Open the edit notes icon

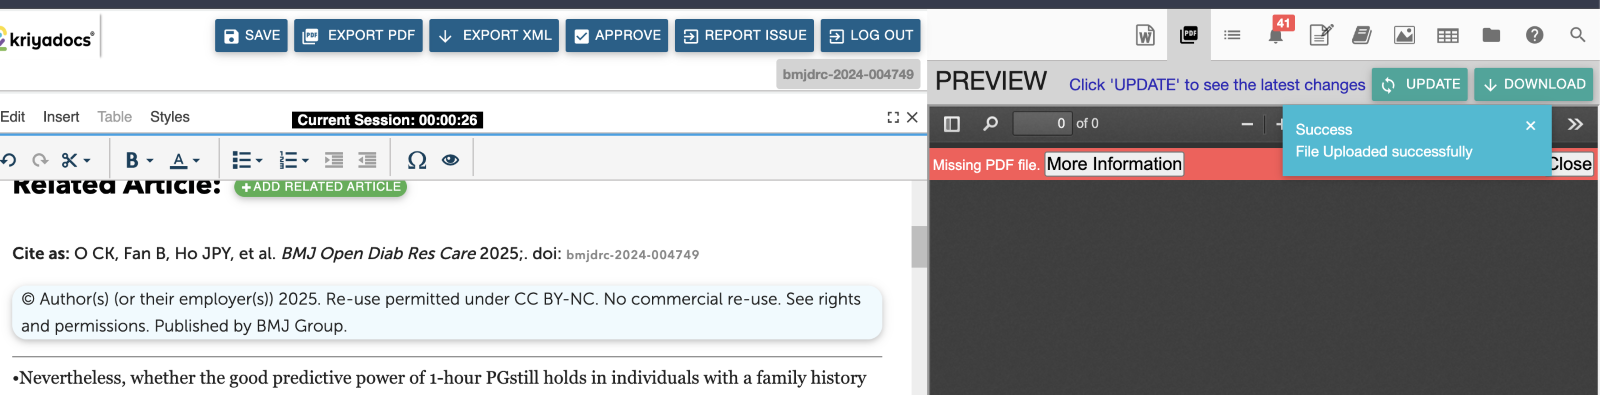1320,35
